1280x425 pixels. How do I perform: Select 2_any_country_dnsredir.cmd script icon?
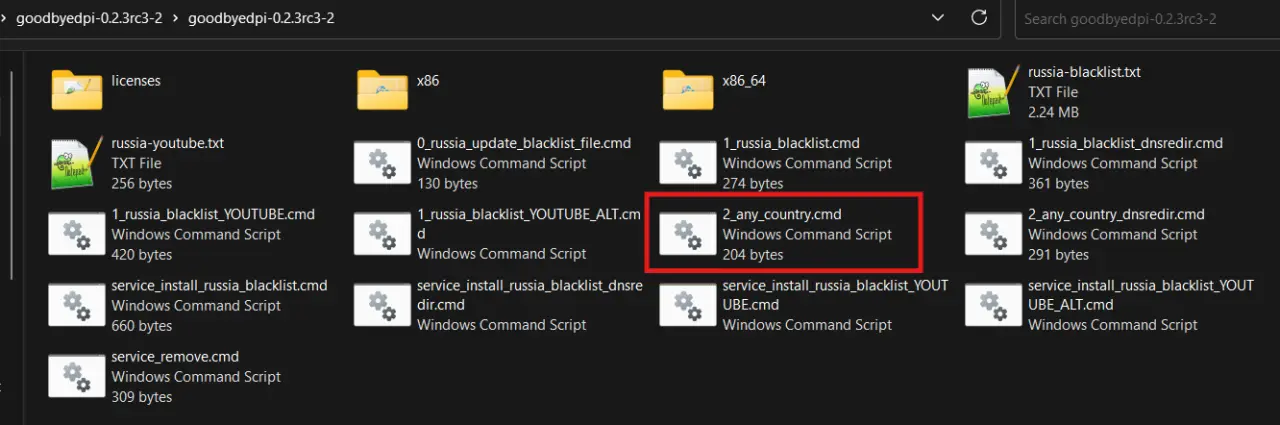point(993,234)
